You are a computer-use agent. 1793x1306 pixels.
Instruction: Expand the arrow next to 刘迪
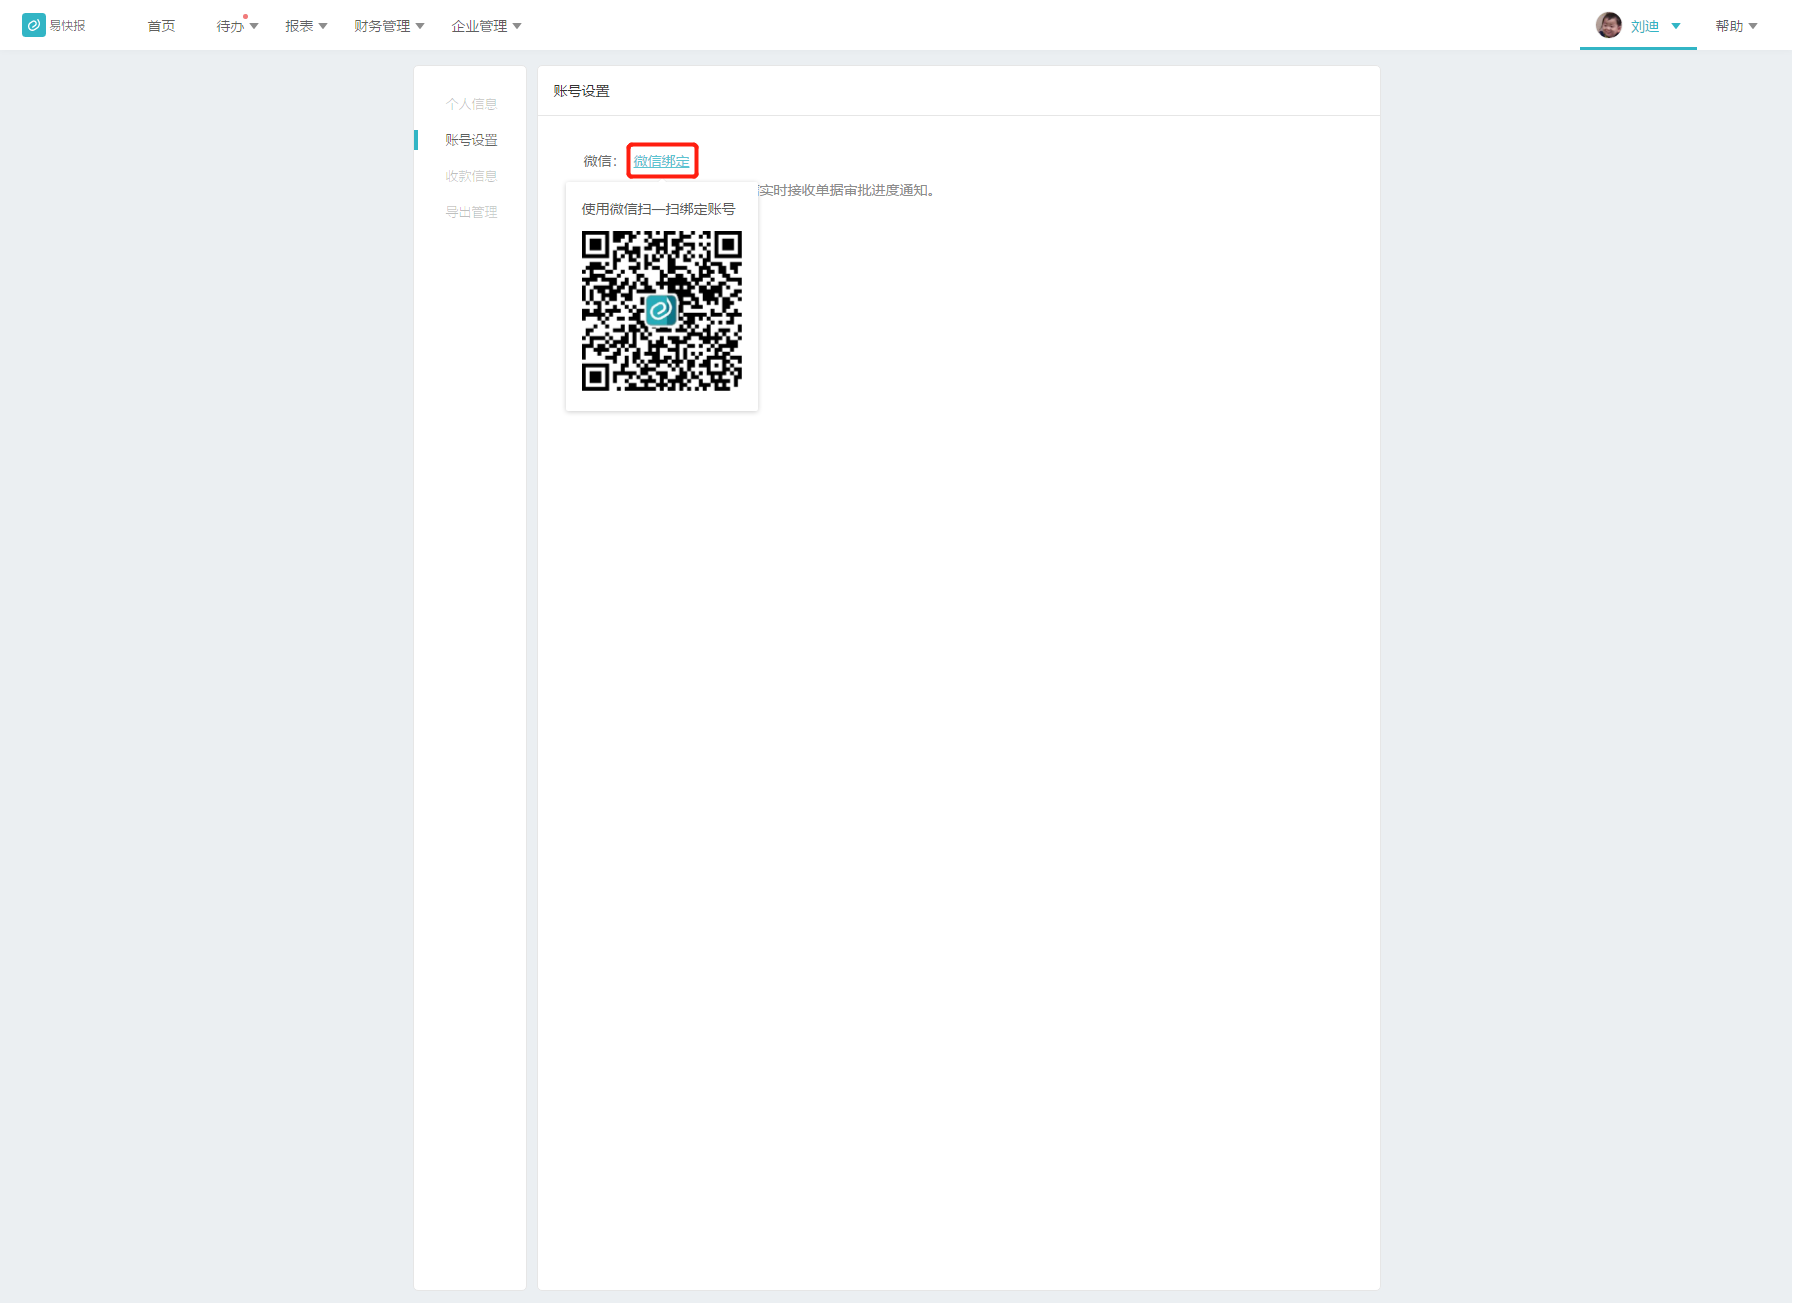tap(1676, 26)
